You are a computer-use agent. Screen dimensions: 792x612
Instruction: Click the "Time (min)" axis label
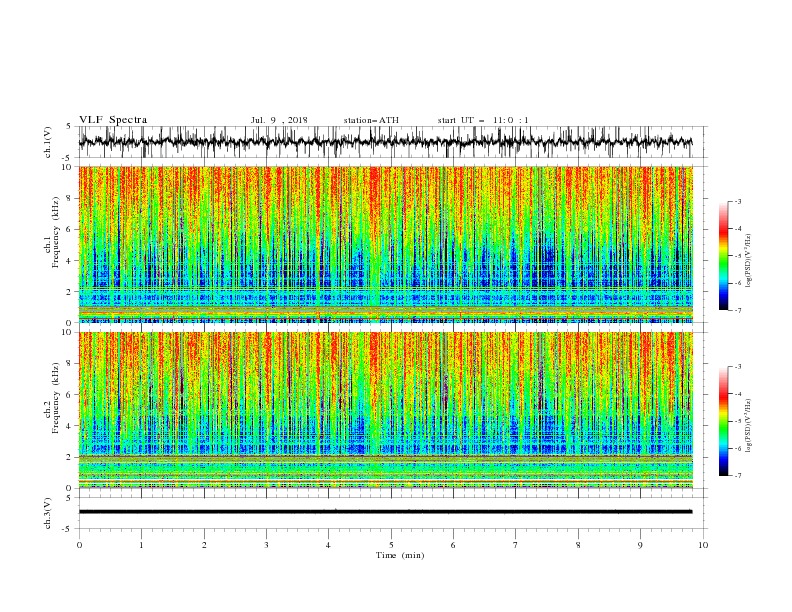pos(400,555)
